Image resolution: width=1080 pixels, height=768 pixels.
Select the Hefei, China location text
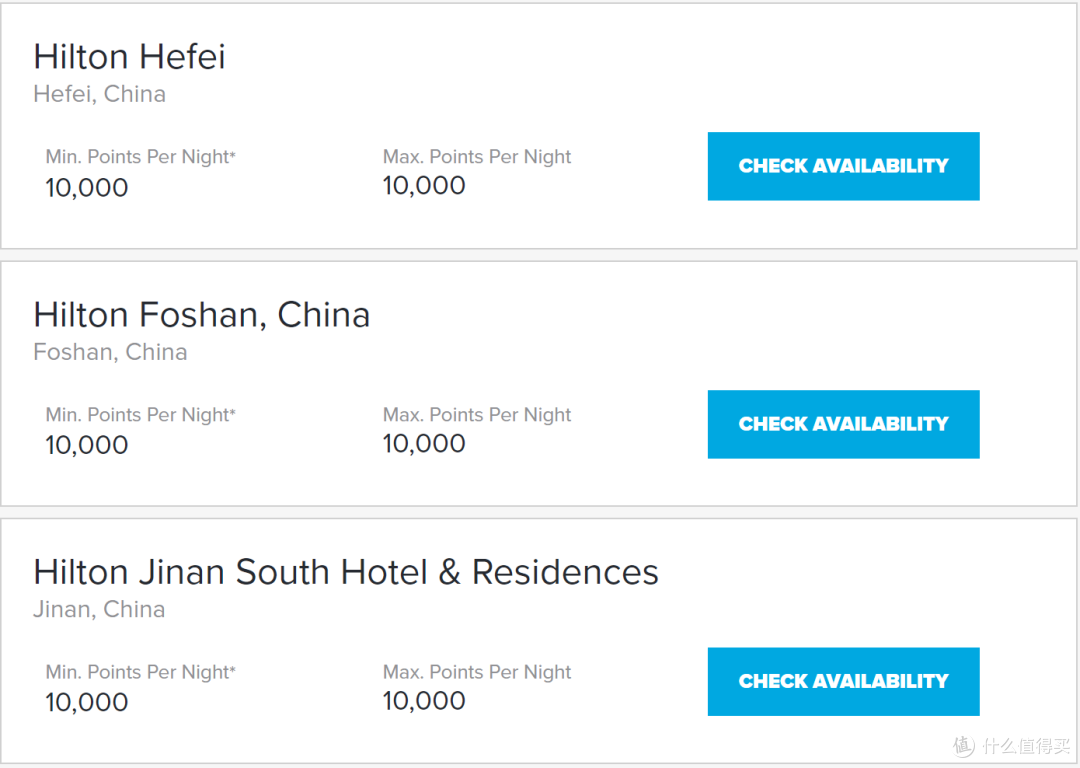point(100,94)
